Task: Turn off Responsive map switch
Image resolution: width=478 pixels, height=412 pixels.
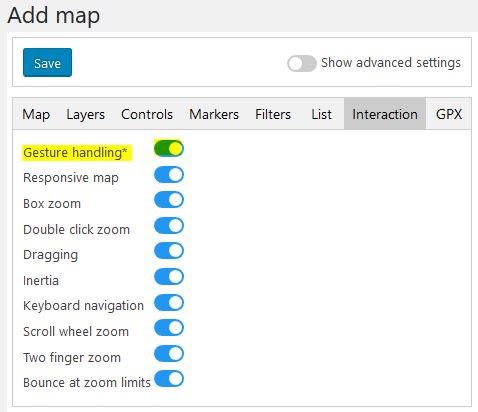Action: [x=169, y=175]
